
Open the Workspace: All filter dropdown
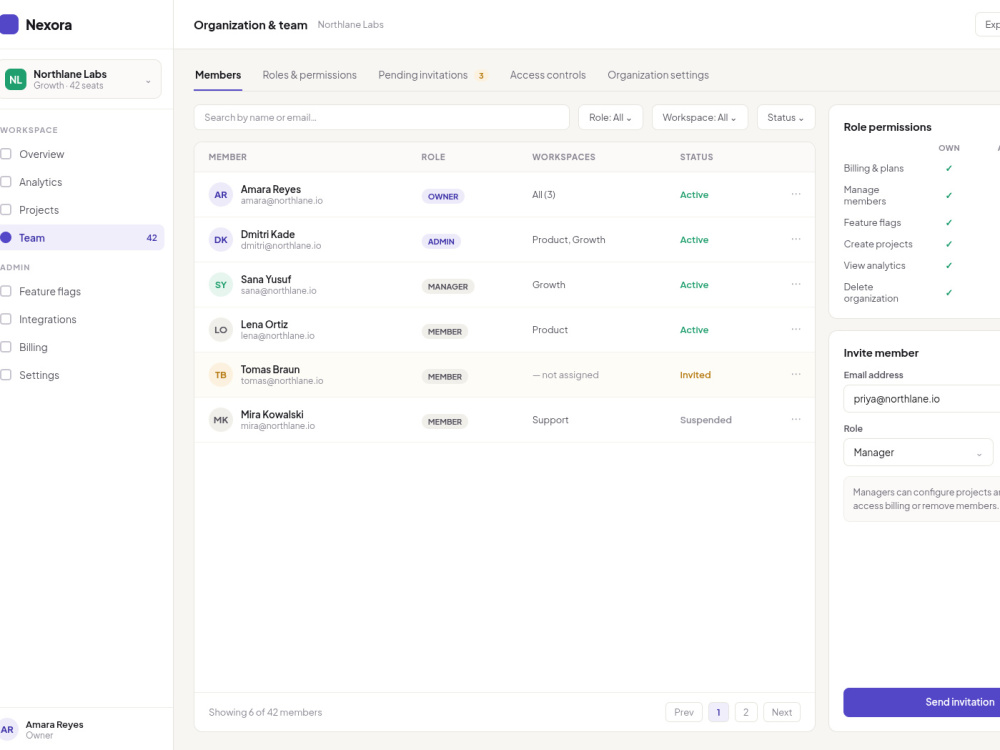pos(700,118)
